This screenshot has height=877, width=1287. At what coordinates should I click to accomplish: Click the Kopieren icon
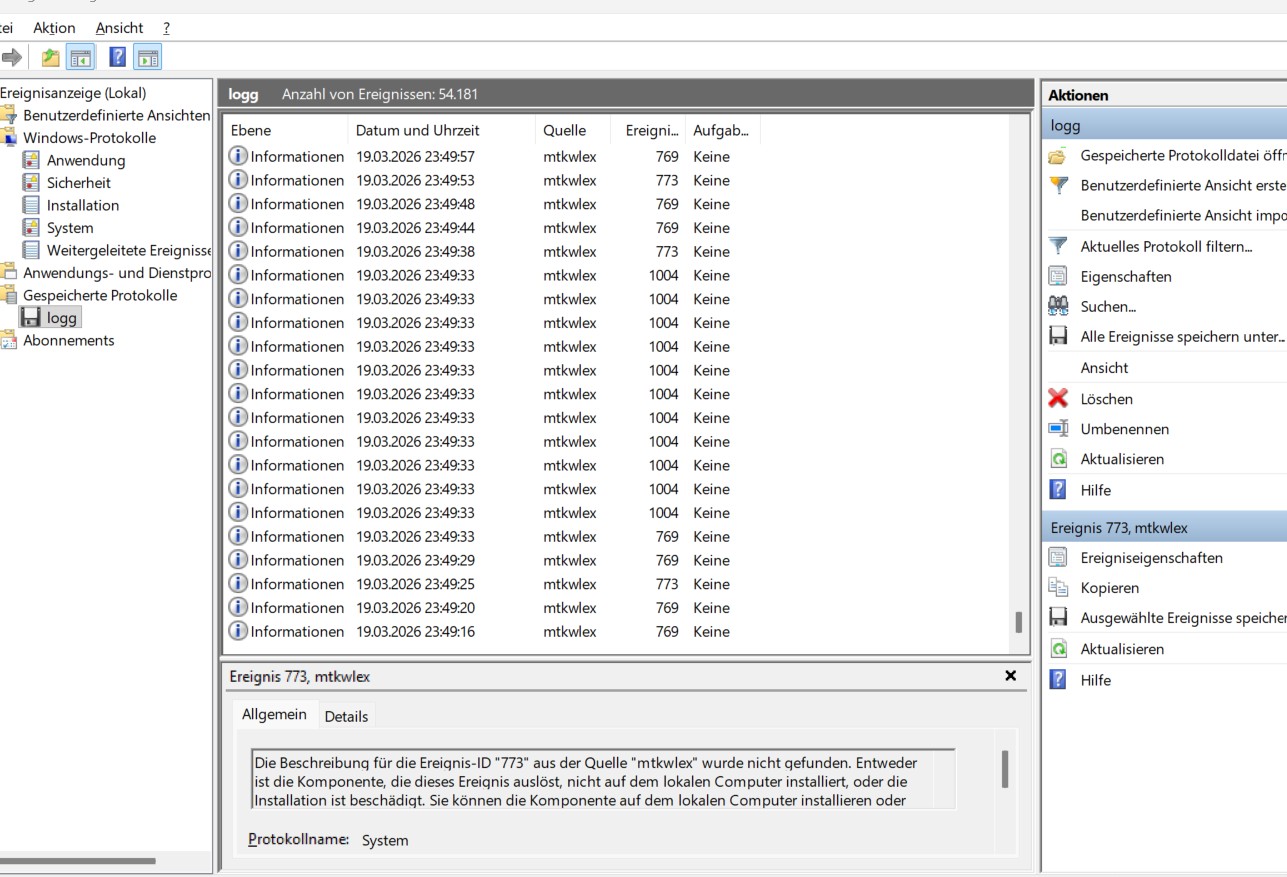(x=1058, y=588)
